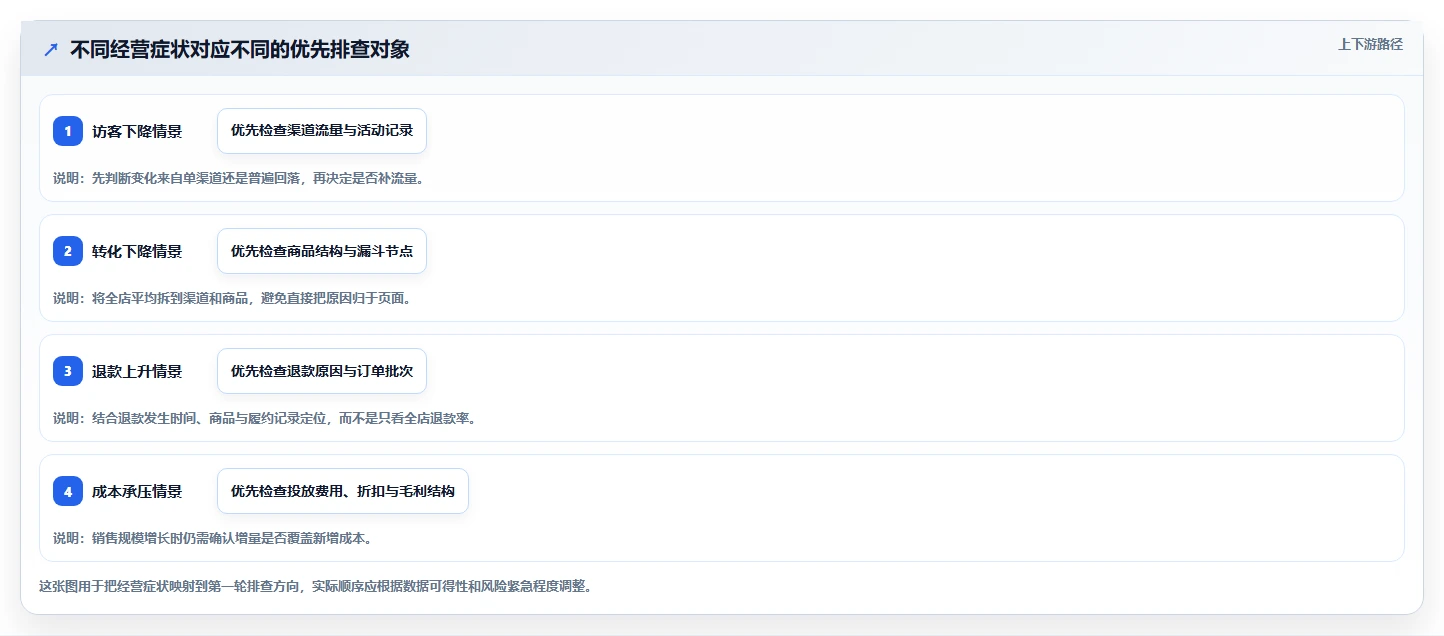Click the 访客下降情景 label
The image size is (1444, 636).
point(137,131)
